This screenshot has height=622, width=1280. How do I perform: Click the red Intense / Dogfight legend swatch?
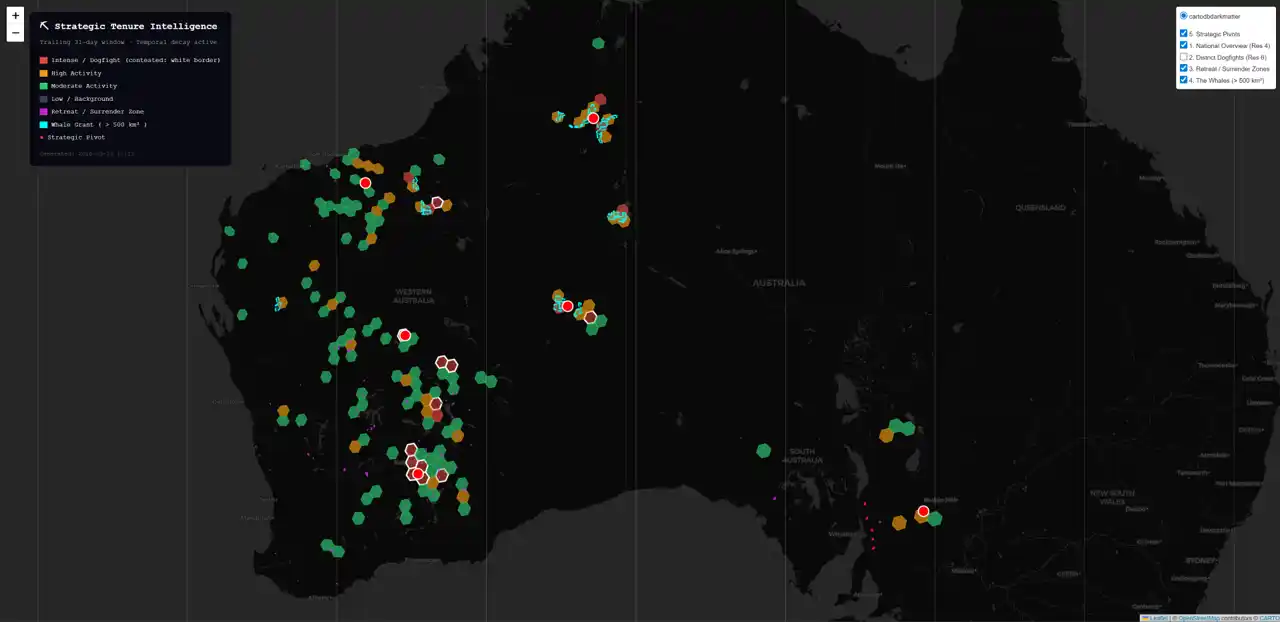click(x=44, y=60)
